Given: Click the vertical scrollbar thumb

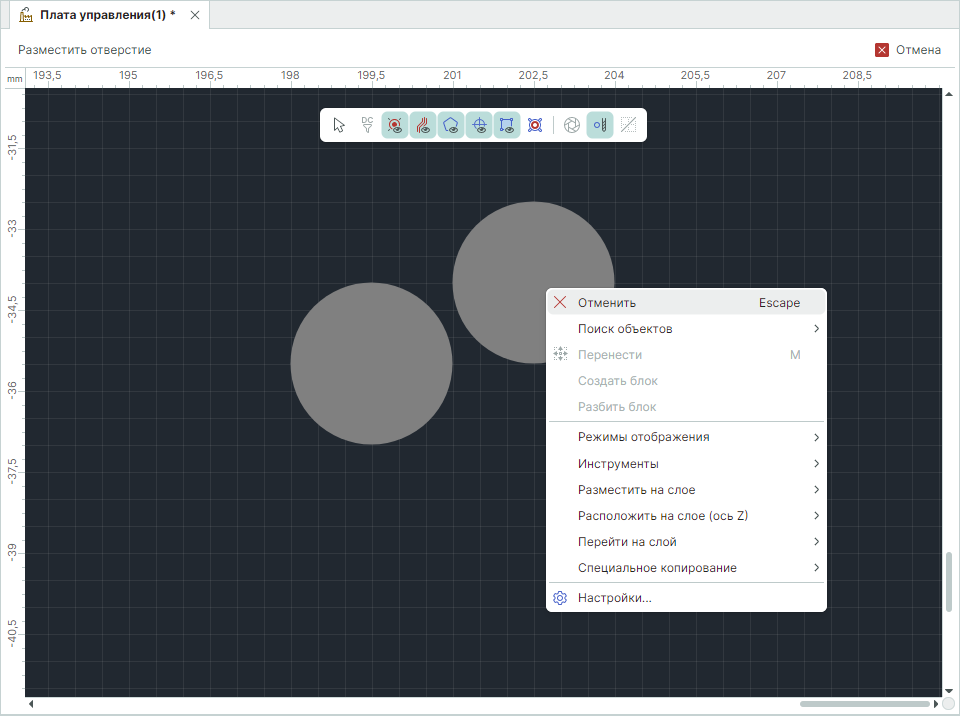Looking at the screenshot, I should click(x=949, y=581).
